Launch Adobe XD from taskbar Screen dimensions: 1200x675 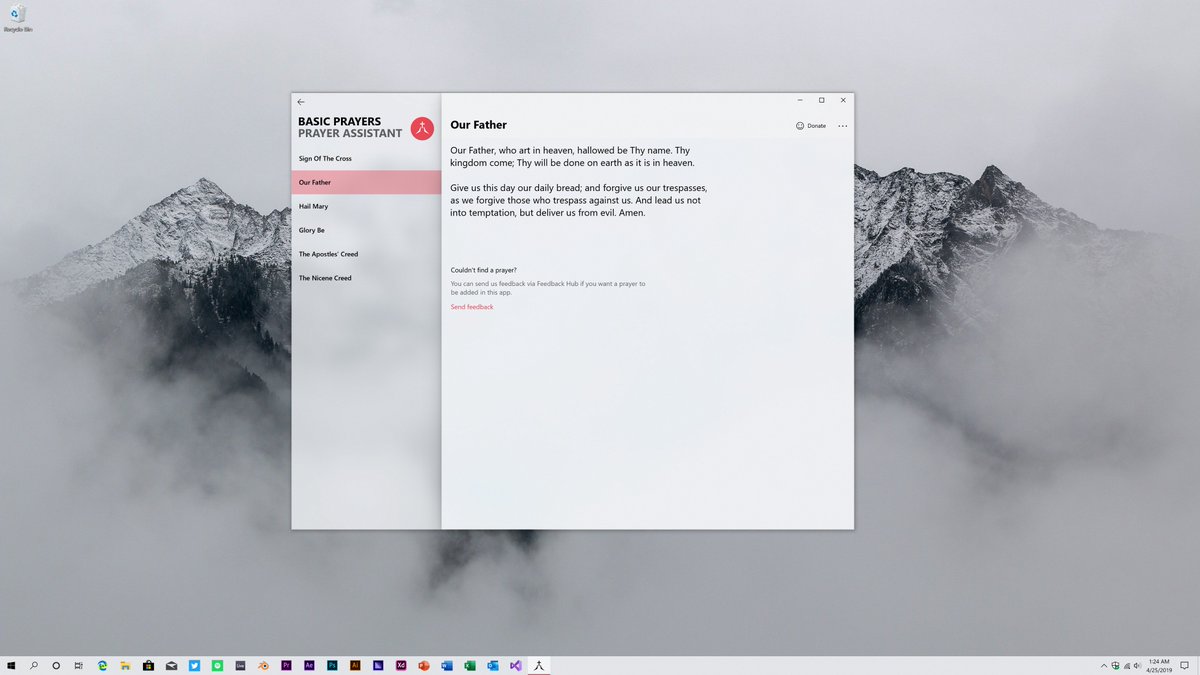401,665
